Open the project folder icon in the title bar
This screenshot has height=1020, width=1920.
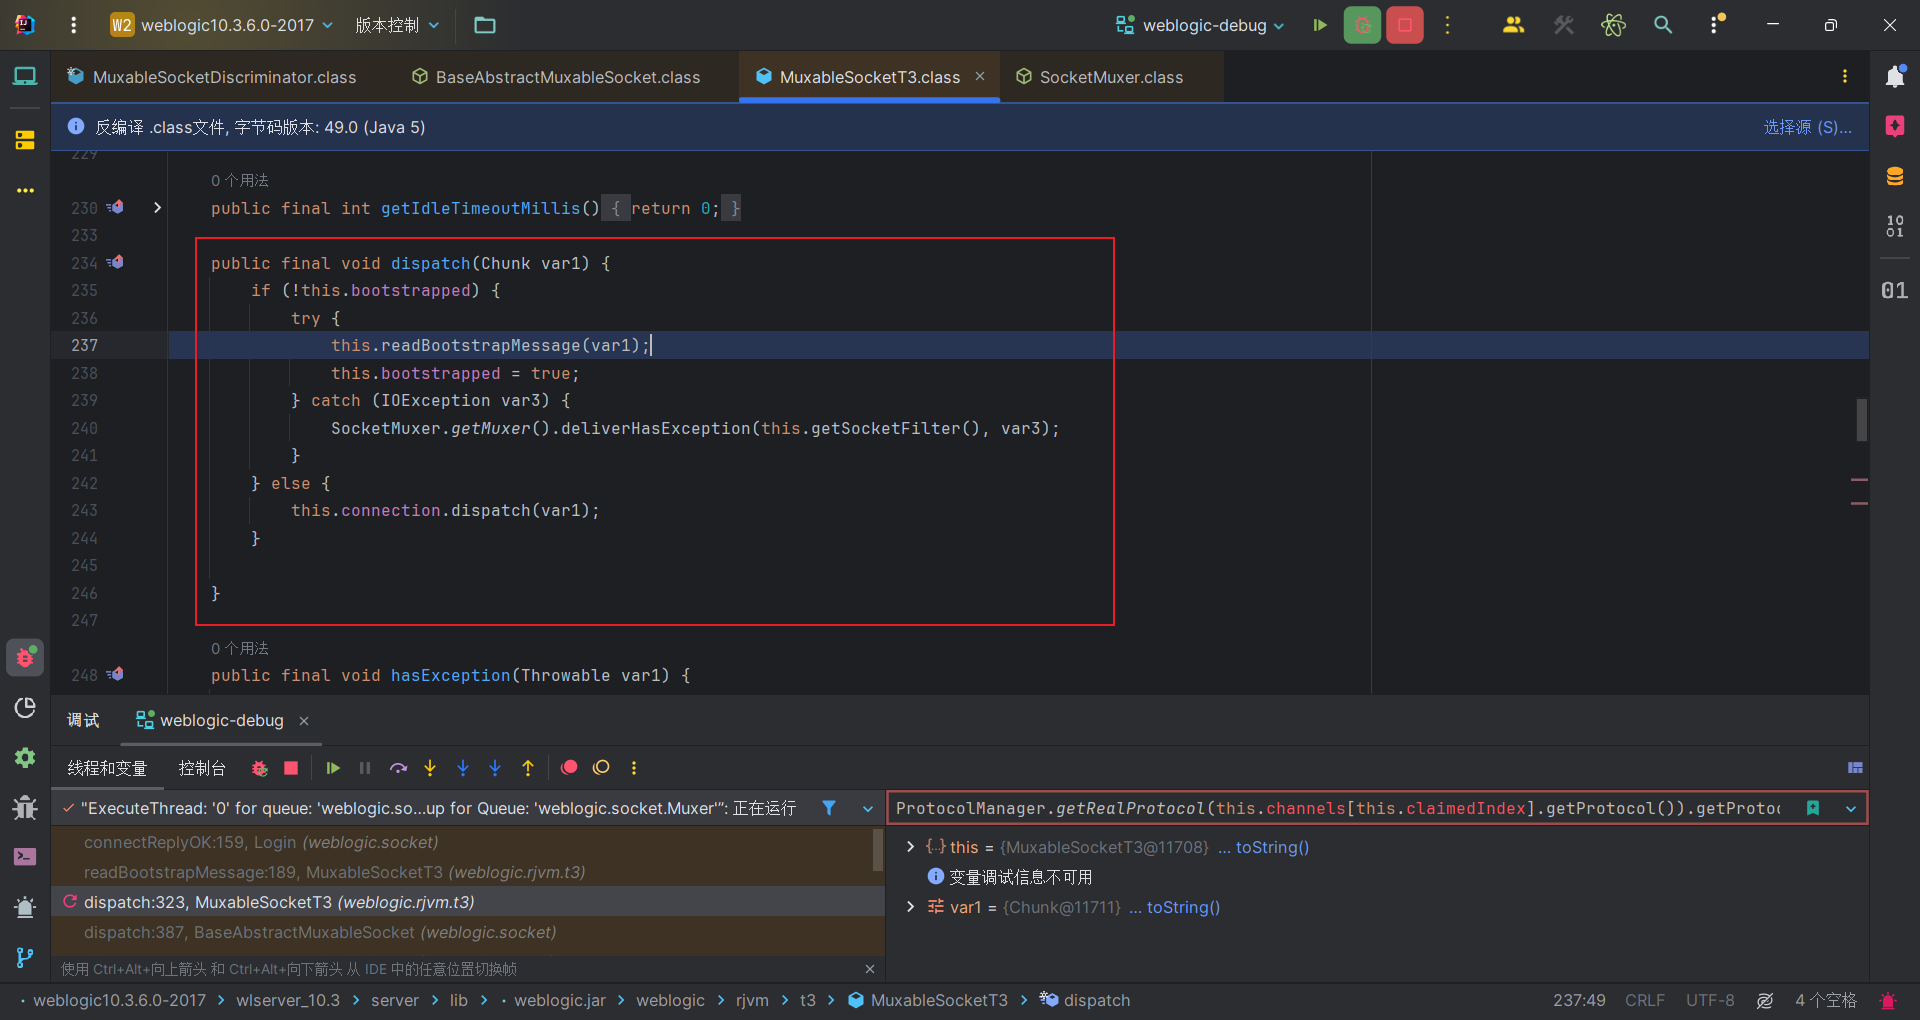485,25
